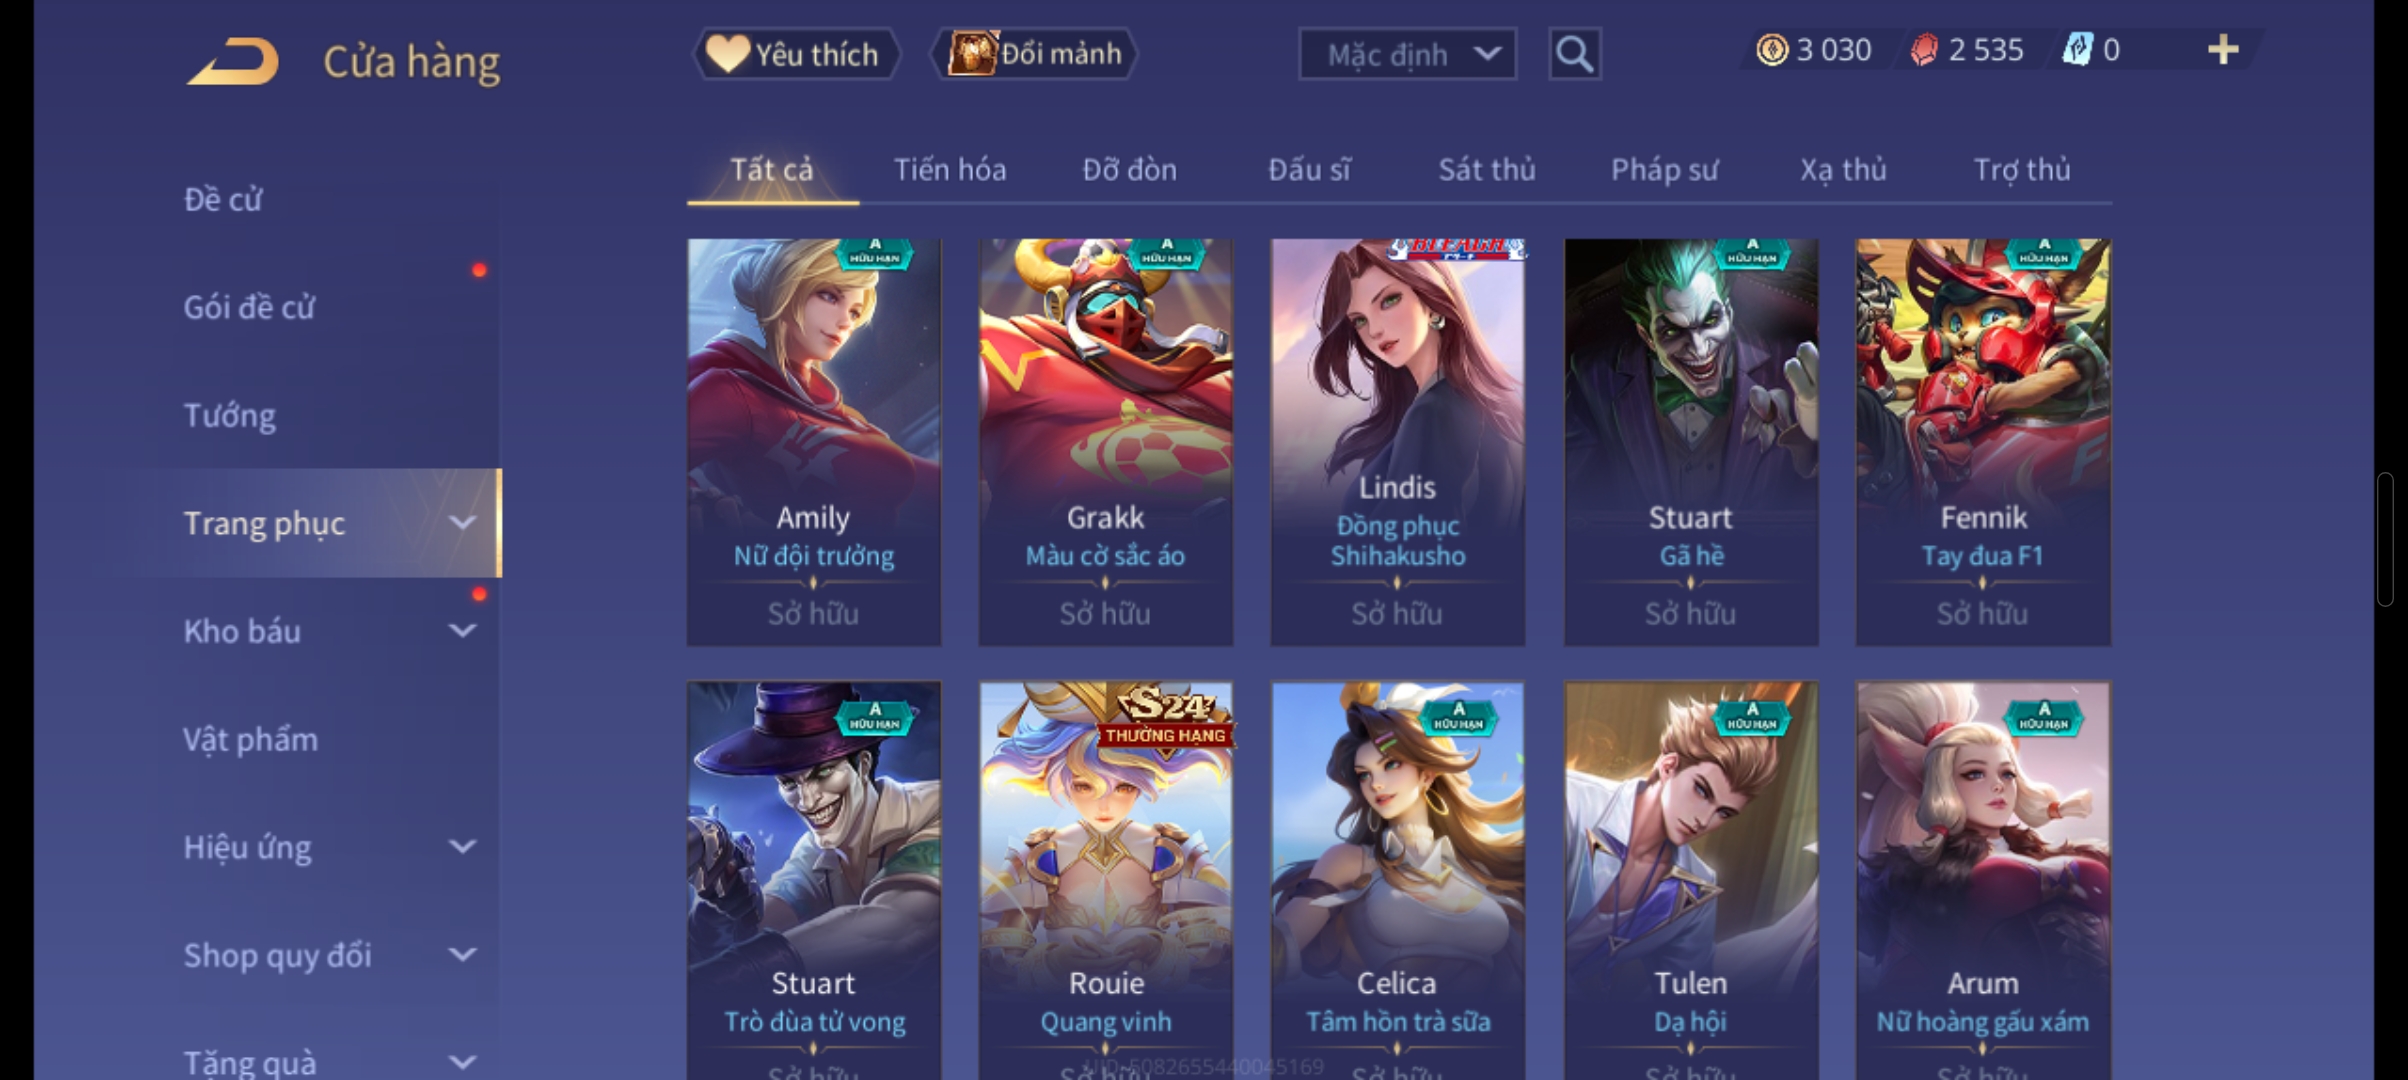Expand the Kho báu sidebar section
This screenshot has height=1080, width=2408.
coord(462,631)
